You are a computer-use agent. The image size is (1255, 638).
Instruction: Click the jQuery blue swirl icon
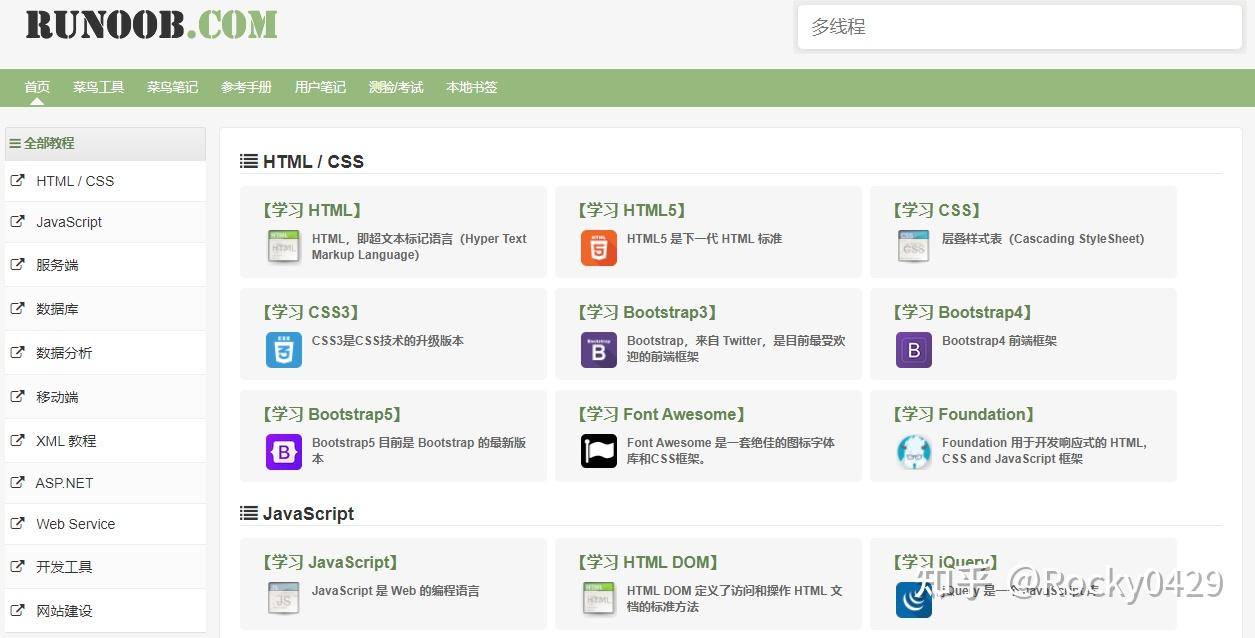click(x=913, y=600)
